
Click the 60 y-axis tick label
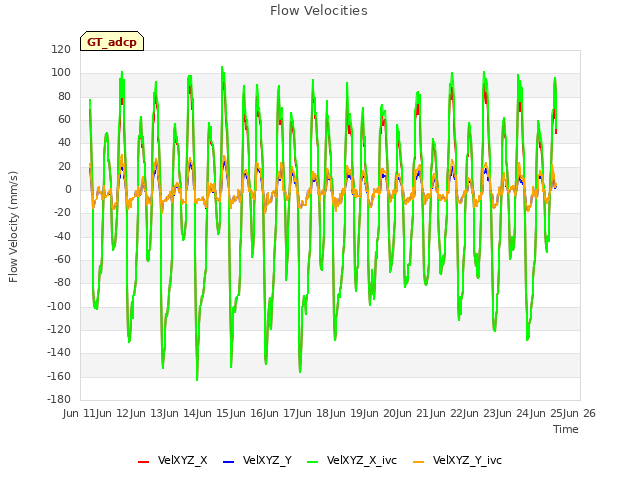tap(64, 120)
